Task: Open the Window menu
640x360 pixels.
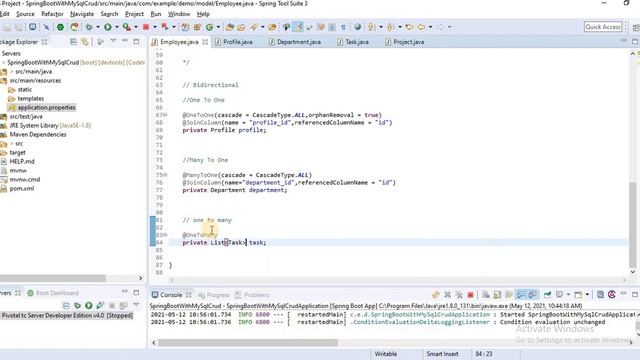Action: tap(179, 14)
